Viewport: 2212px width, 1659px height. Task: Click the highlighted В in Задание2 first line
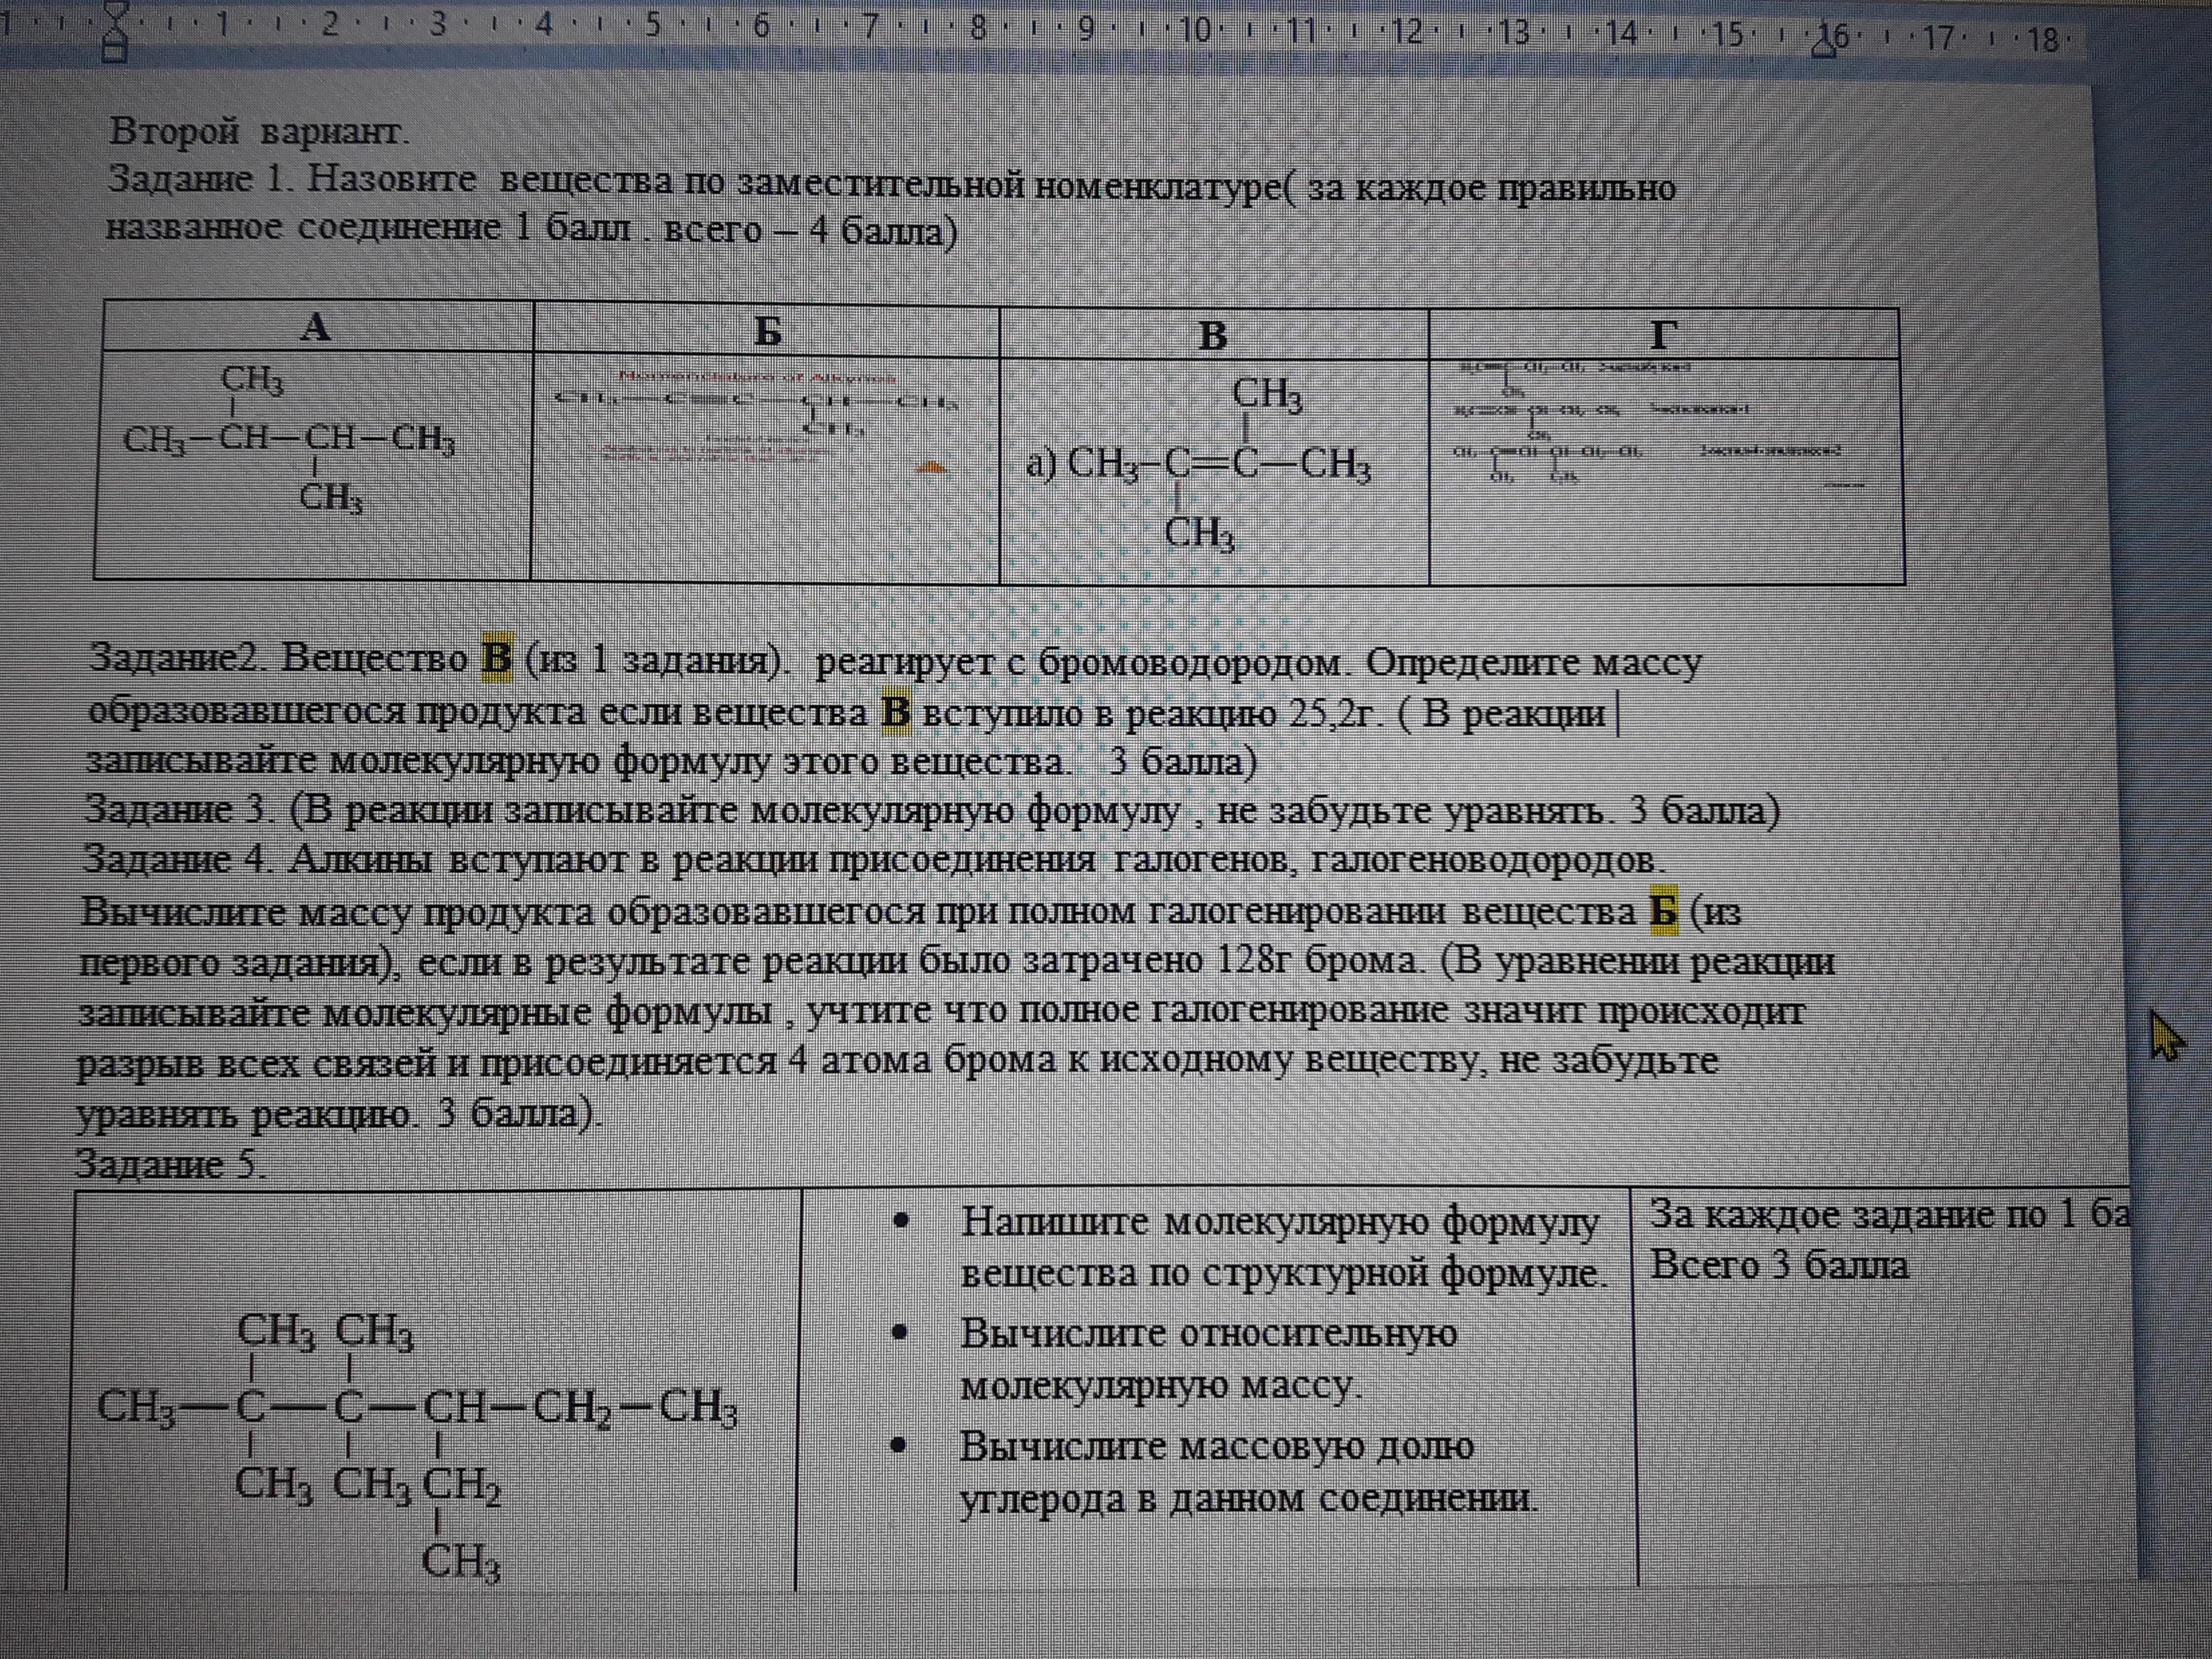click(496, 660)
